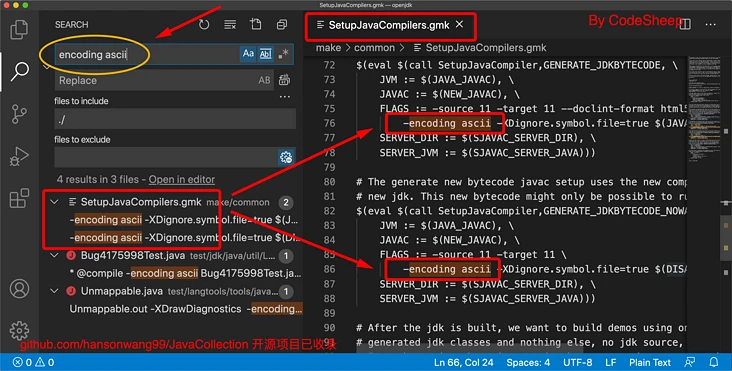
Task: Open the Manage gear icon
Action: tap(19, 330)
